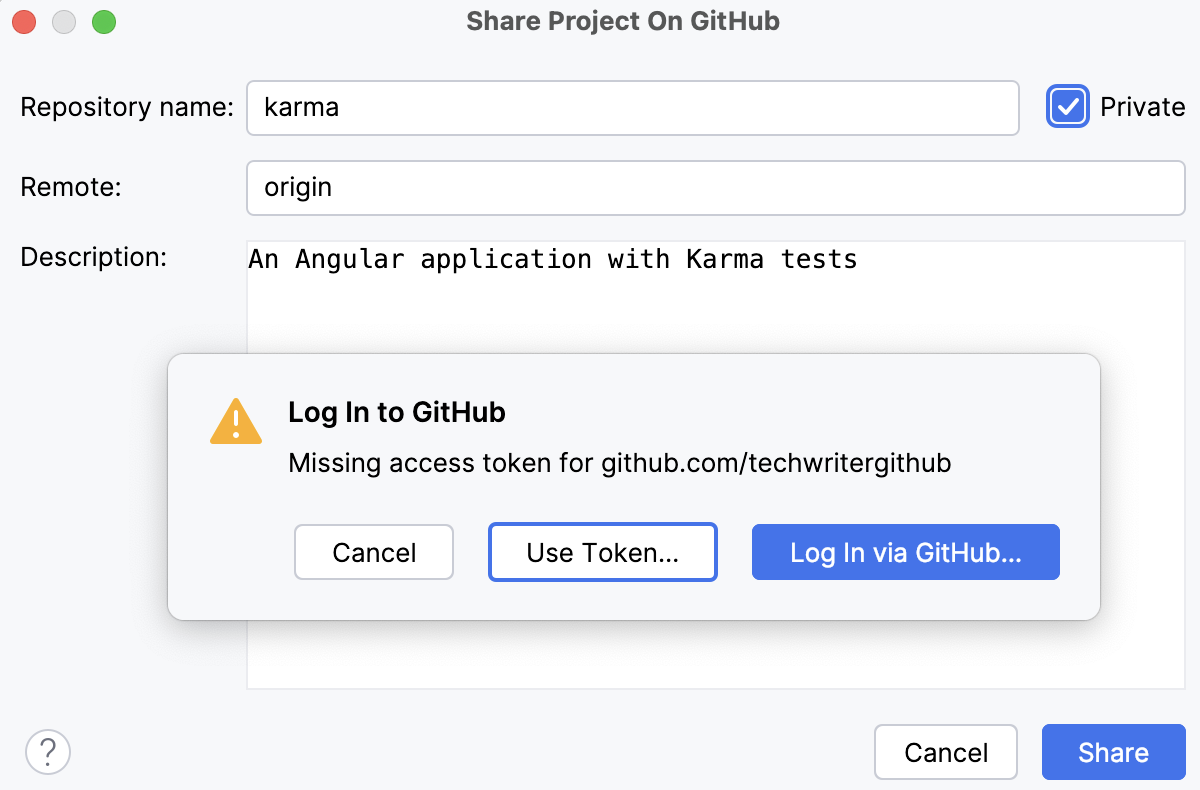The width and height of the screenshot is (1200, 790).
Task: Click the green zoom window control
Action: coord(102,21)
